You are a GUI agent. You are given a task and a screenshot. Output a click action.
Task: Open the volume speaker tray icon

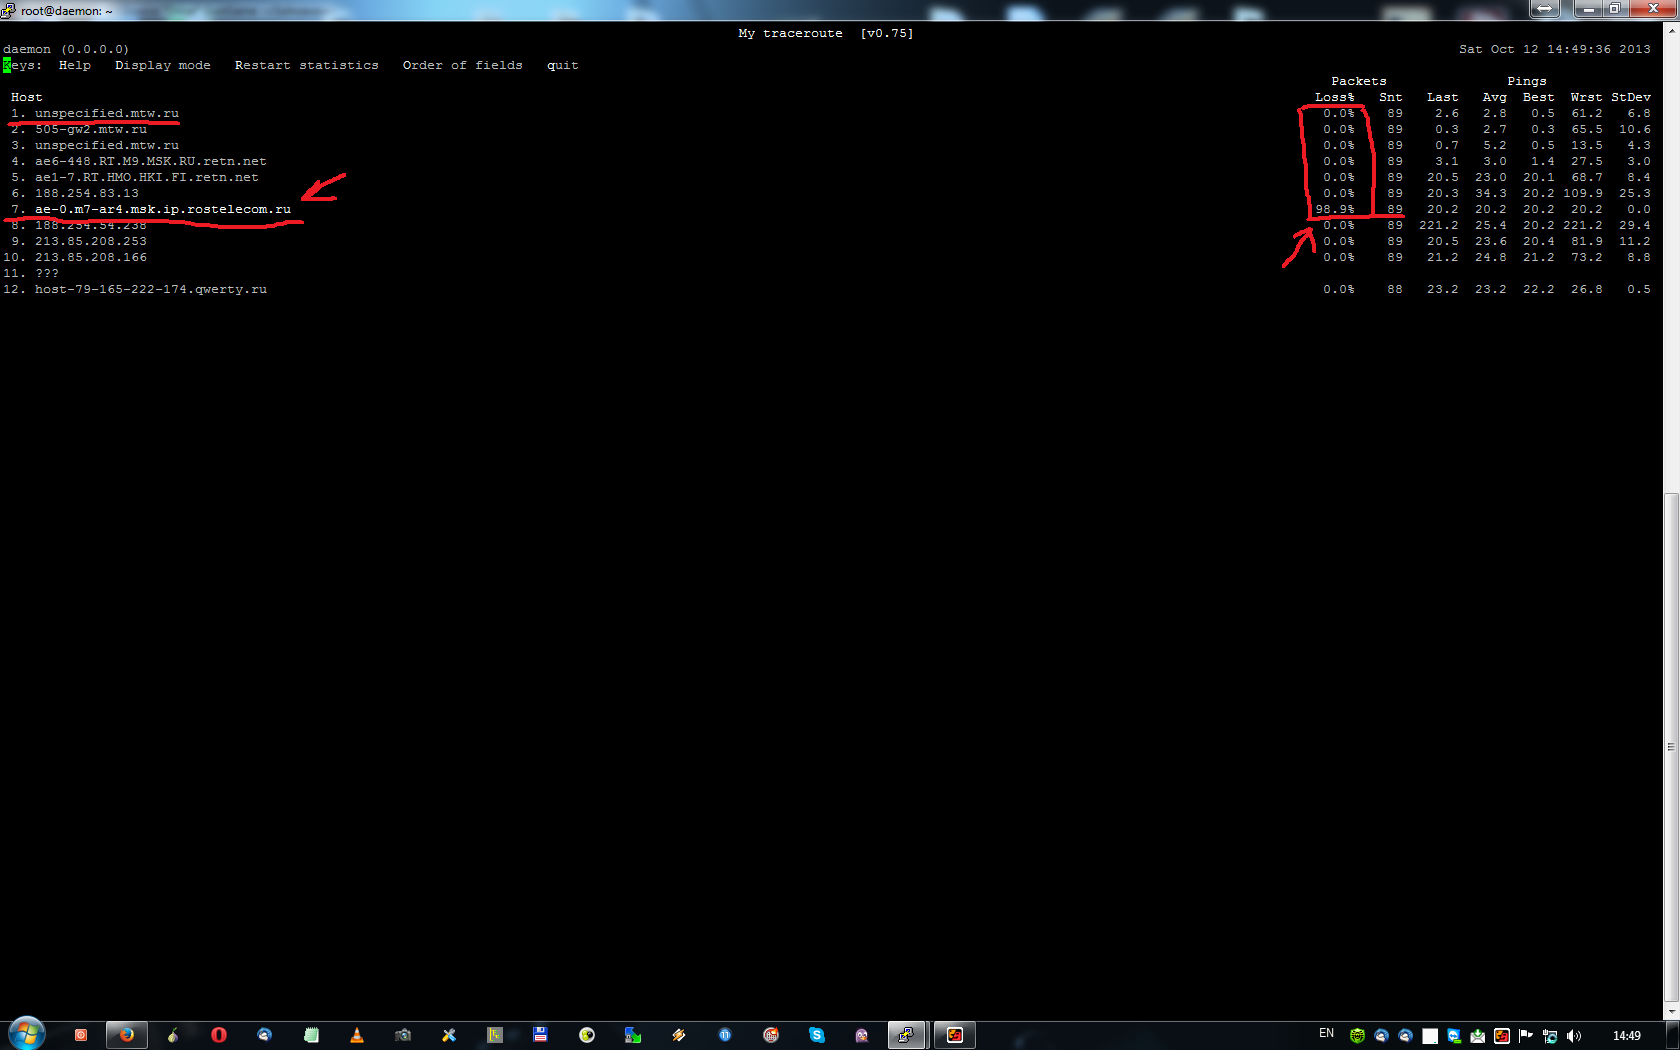coord(1574,1036)
